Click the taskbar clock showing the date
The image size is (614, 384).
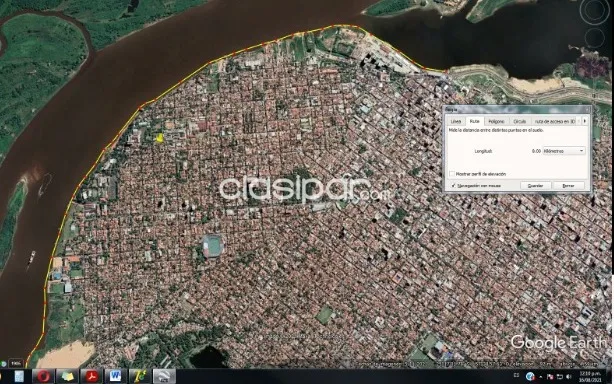(x=589, y=377)
